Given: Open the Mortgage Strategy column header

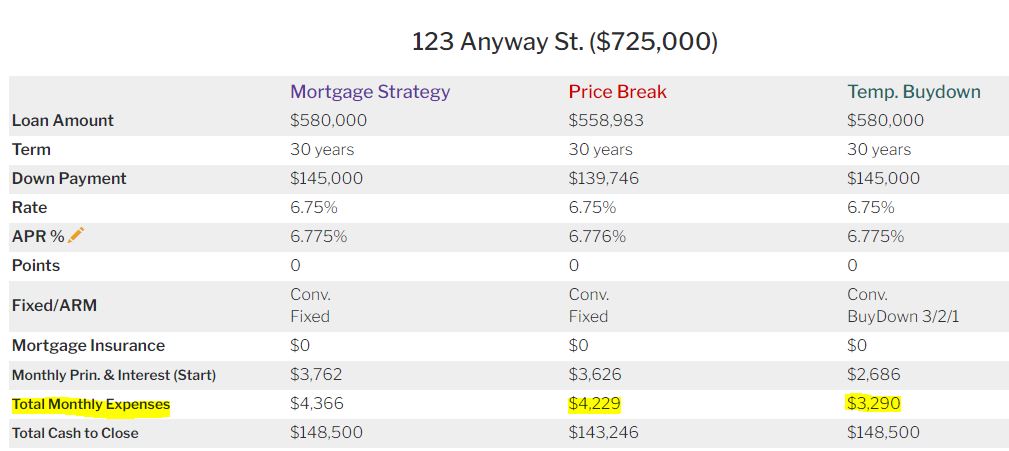Looking at the screenshot, I should click(x=370, y=92).
